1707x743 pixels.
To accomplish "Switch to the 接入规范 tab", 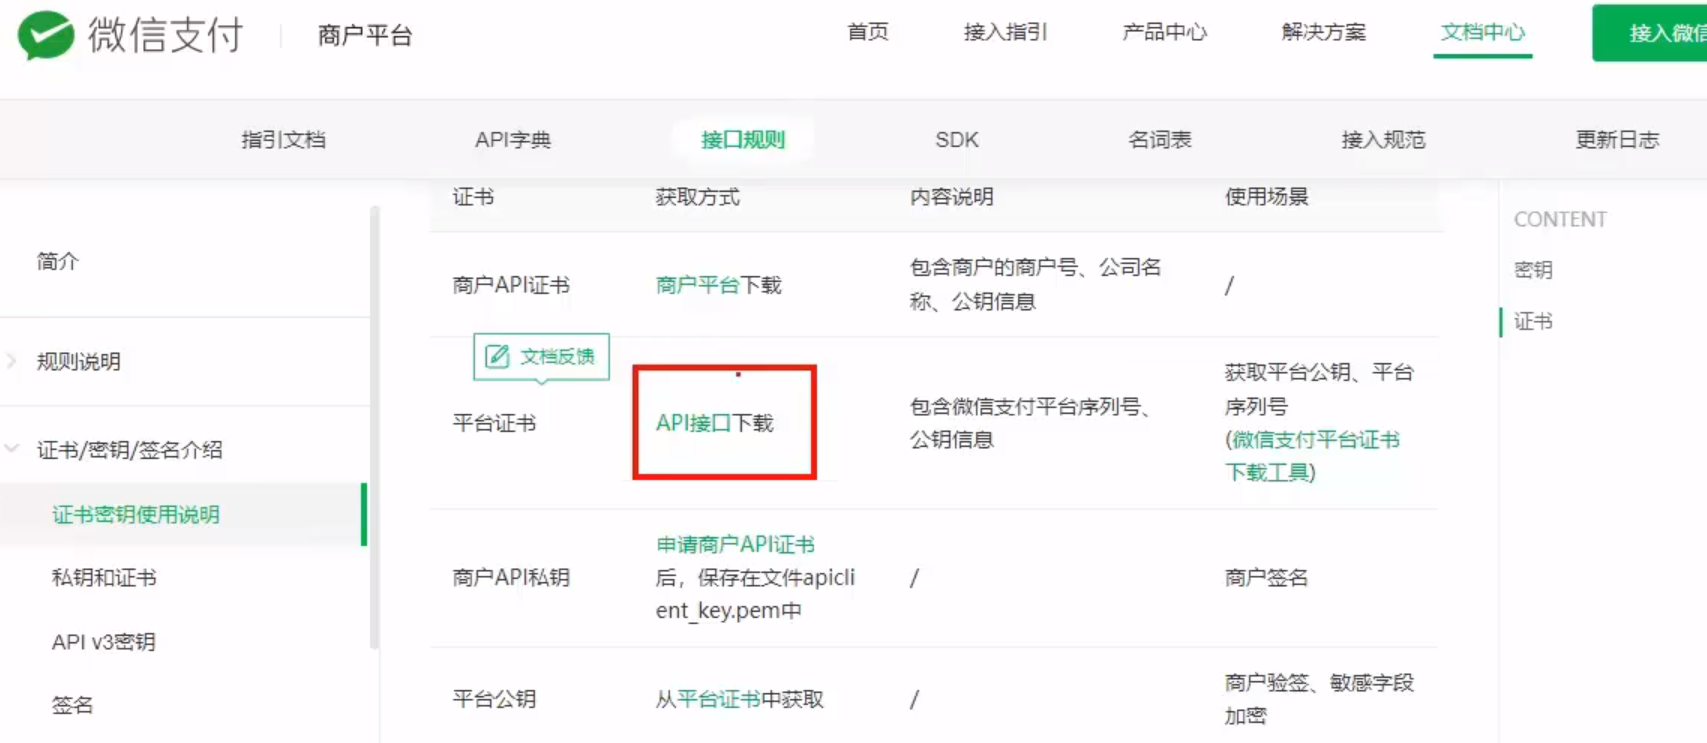I will click(1383, 140).
